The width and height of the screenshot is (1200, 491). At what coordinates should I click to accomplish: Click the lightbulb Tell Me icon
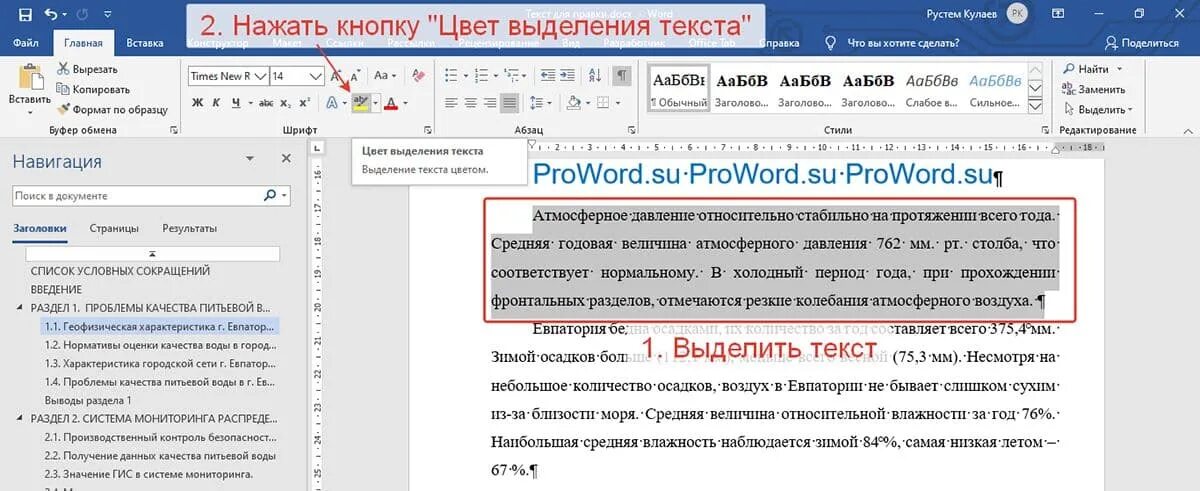(x=830, y=43)
